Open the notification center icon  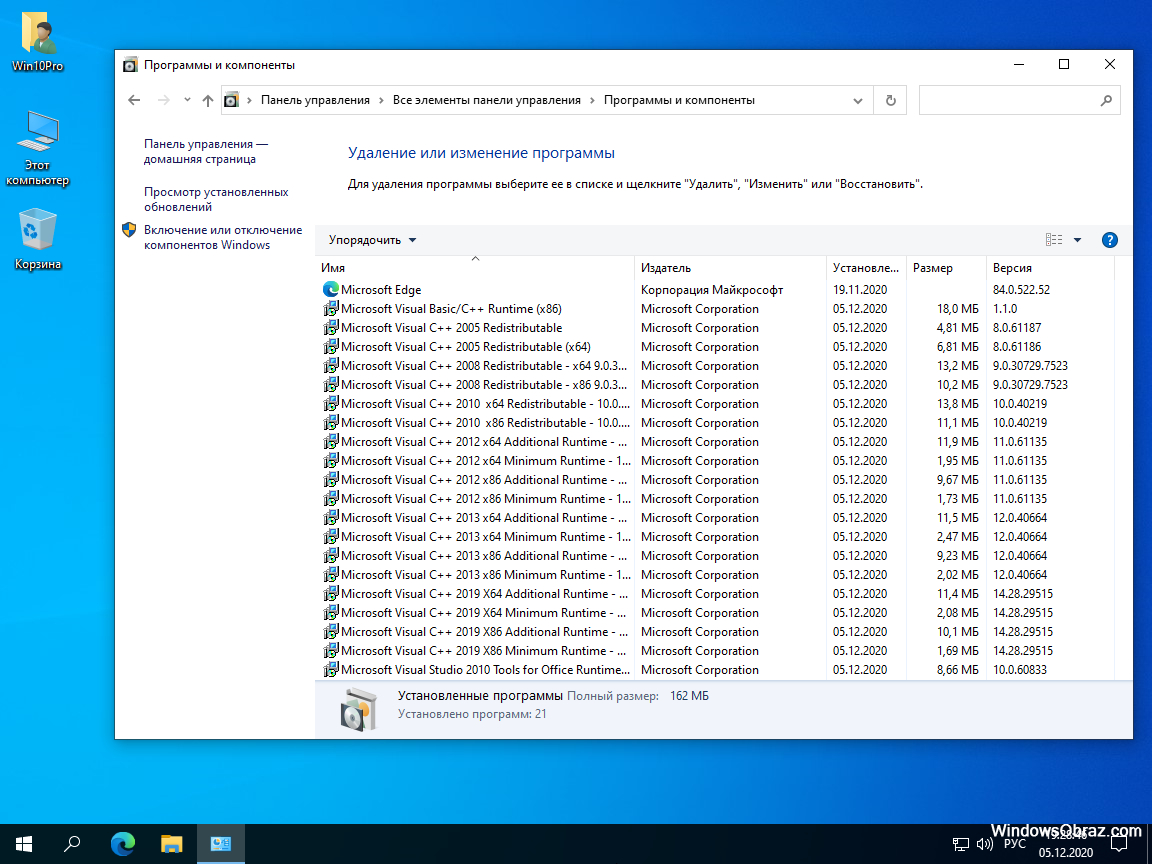[x=1118, y=844]
